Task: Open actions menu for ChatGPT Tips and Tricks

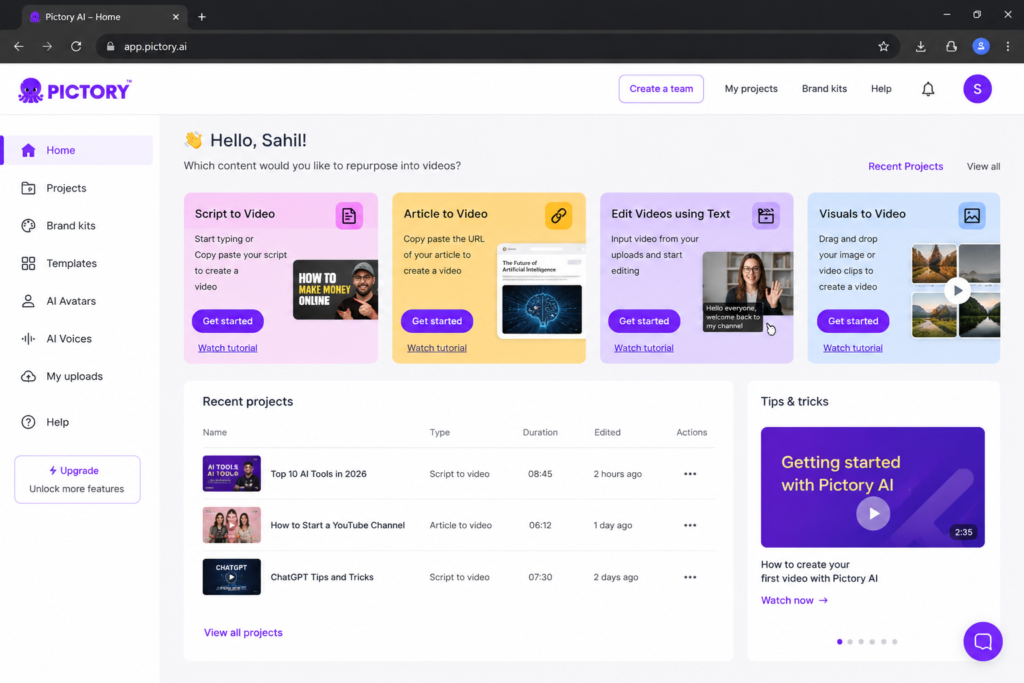Action: click(690, 577)
